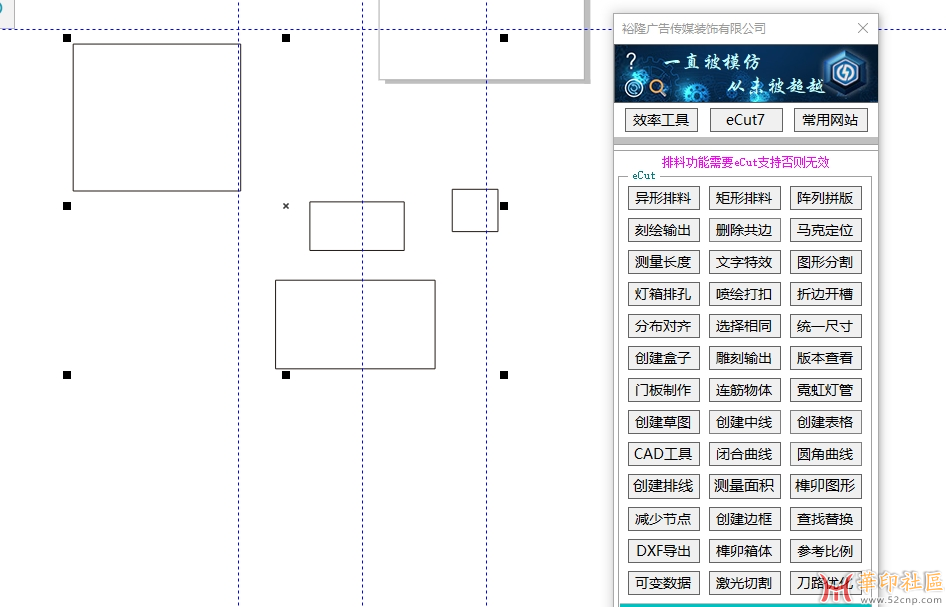Close the 裕隆广告传媒 plugin panel
Viewport: 946px width, 607px height.
pyautogui.click(x=863, y=28)
